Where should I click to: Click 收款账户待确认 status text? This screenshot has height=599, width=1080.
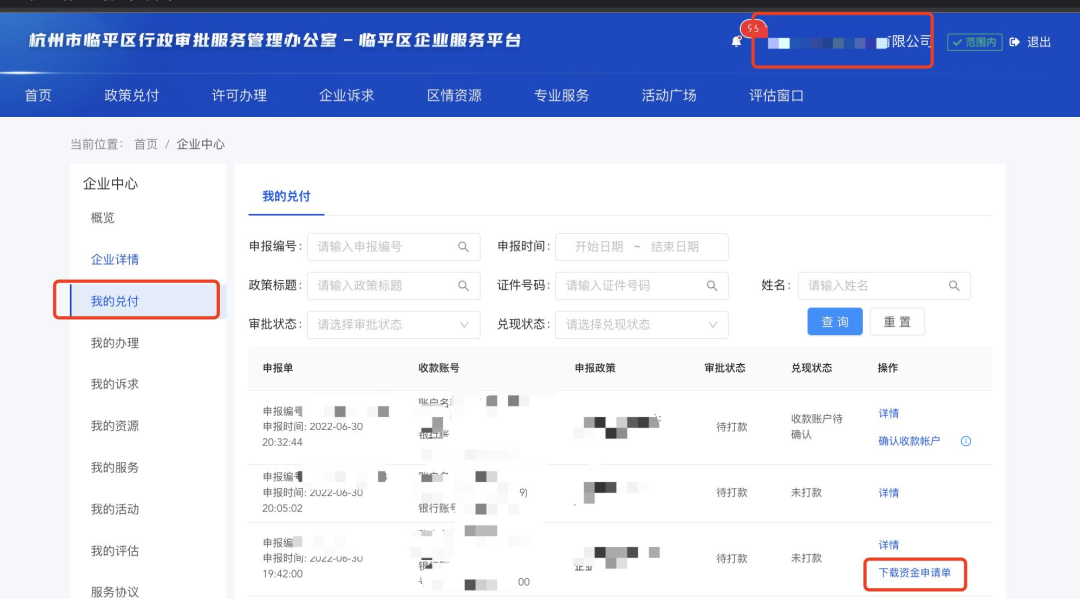(x=816, y=426)
